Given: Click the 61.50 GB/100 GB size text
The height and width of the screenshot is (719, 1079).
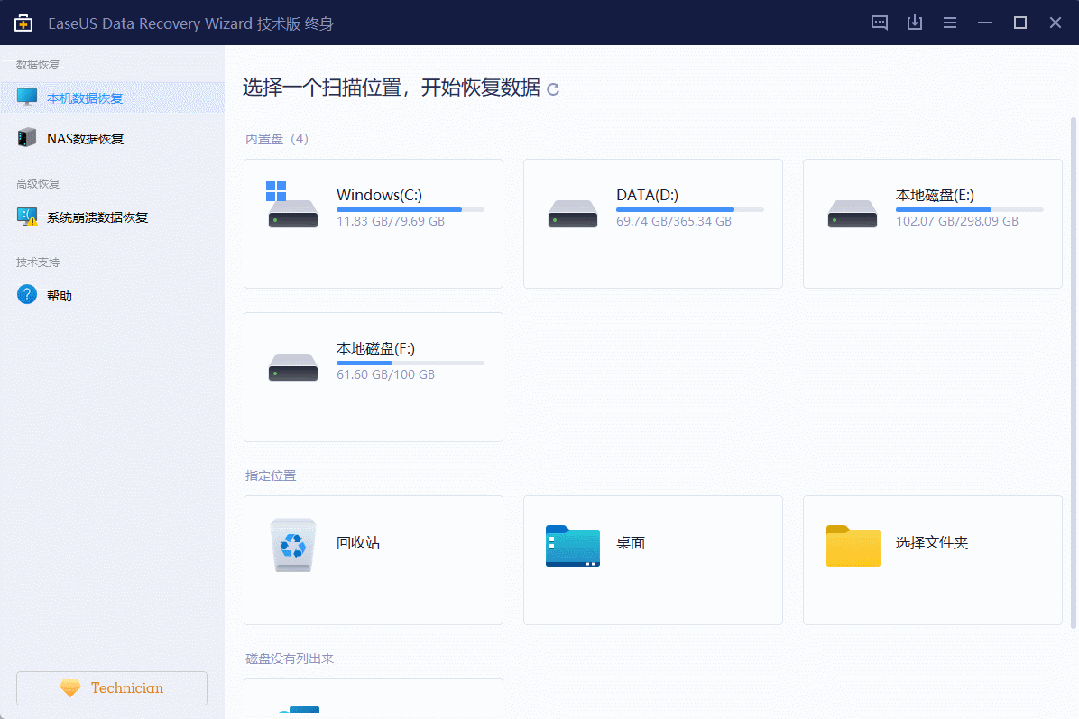Looking at the screenshot, I should click(385, 375).
